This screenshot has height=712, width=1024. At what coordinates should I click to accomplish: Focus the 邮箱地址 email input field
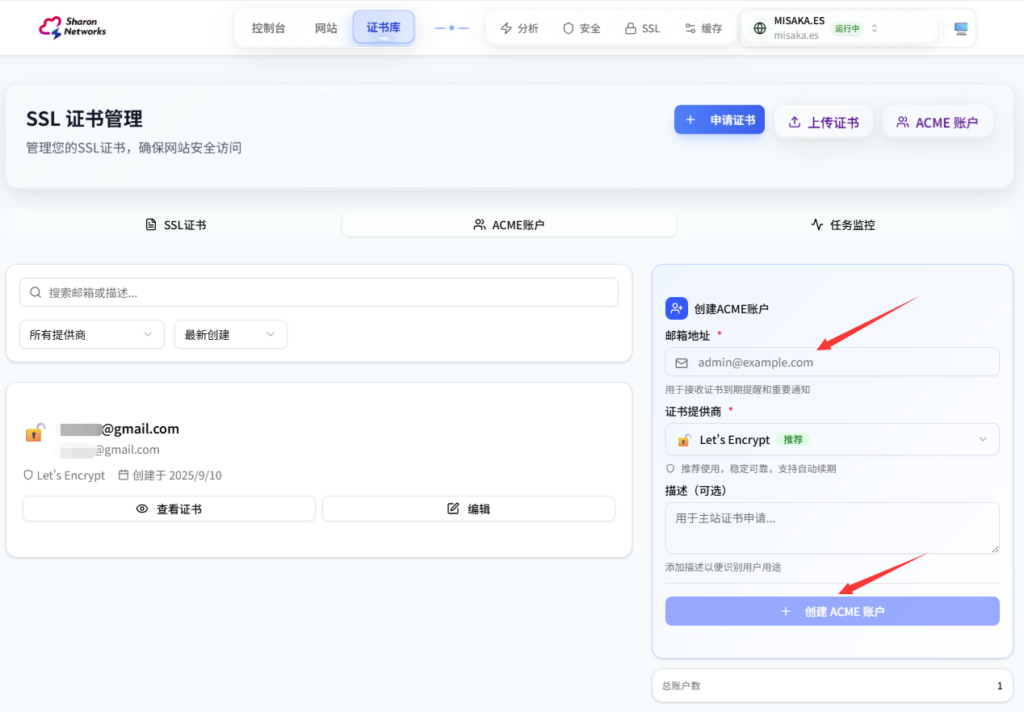click(832, 362)
